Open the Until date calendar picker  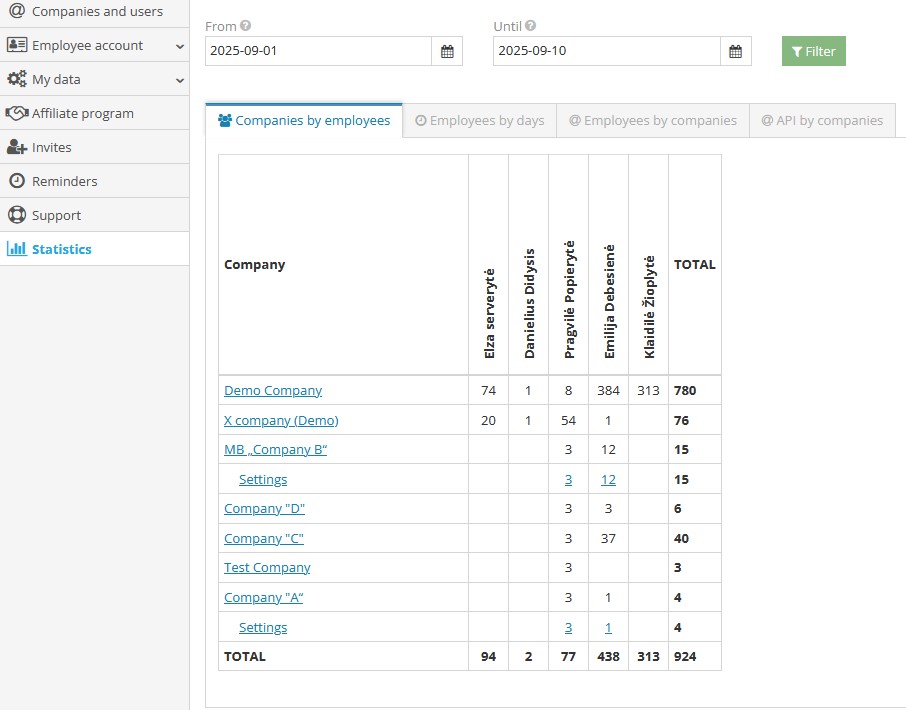[x=736, y=51]
